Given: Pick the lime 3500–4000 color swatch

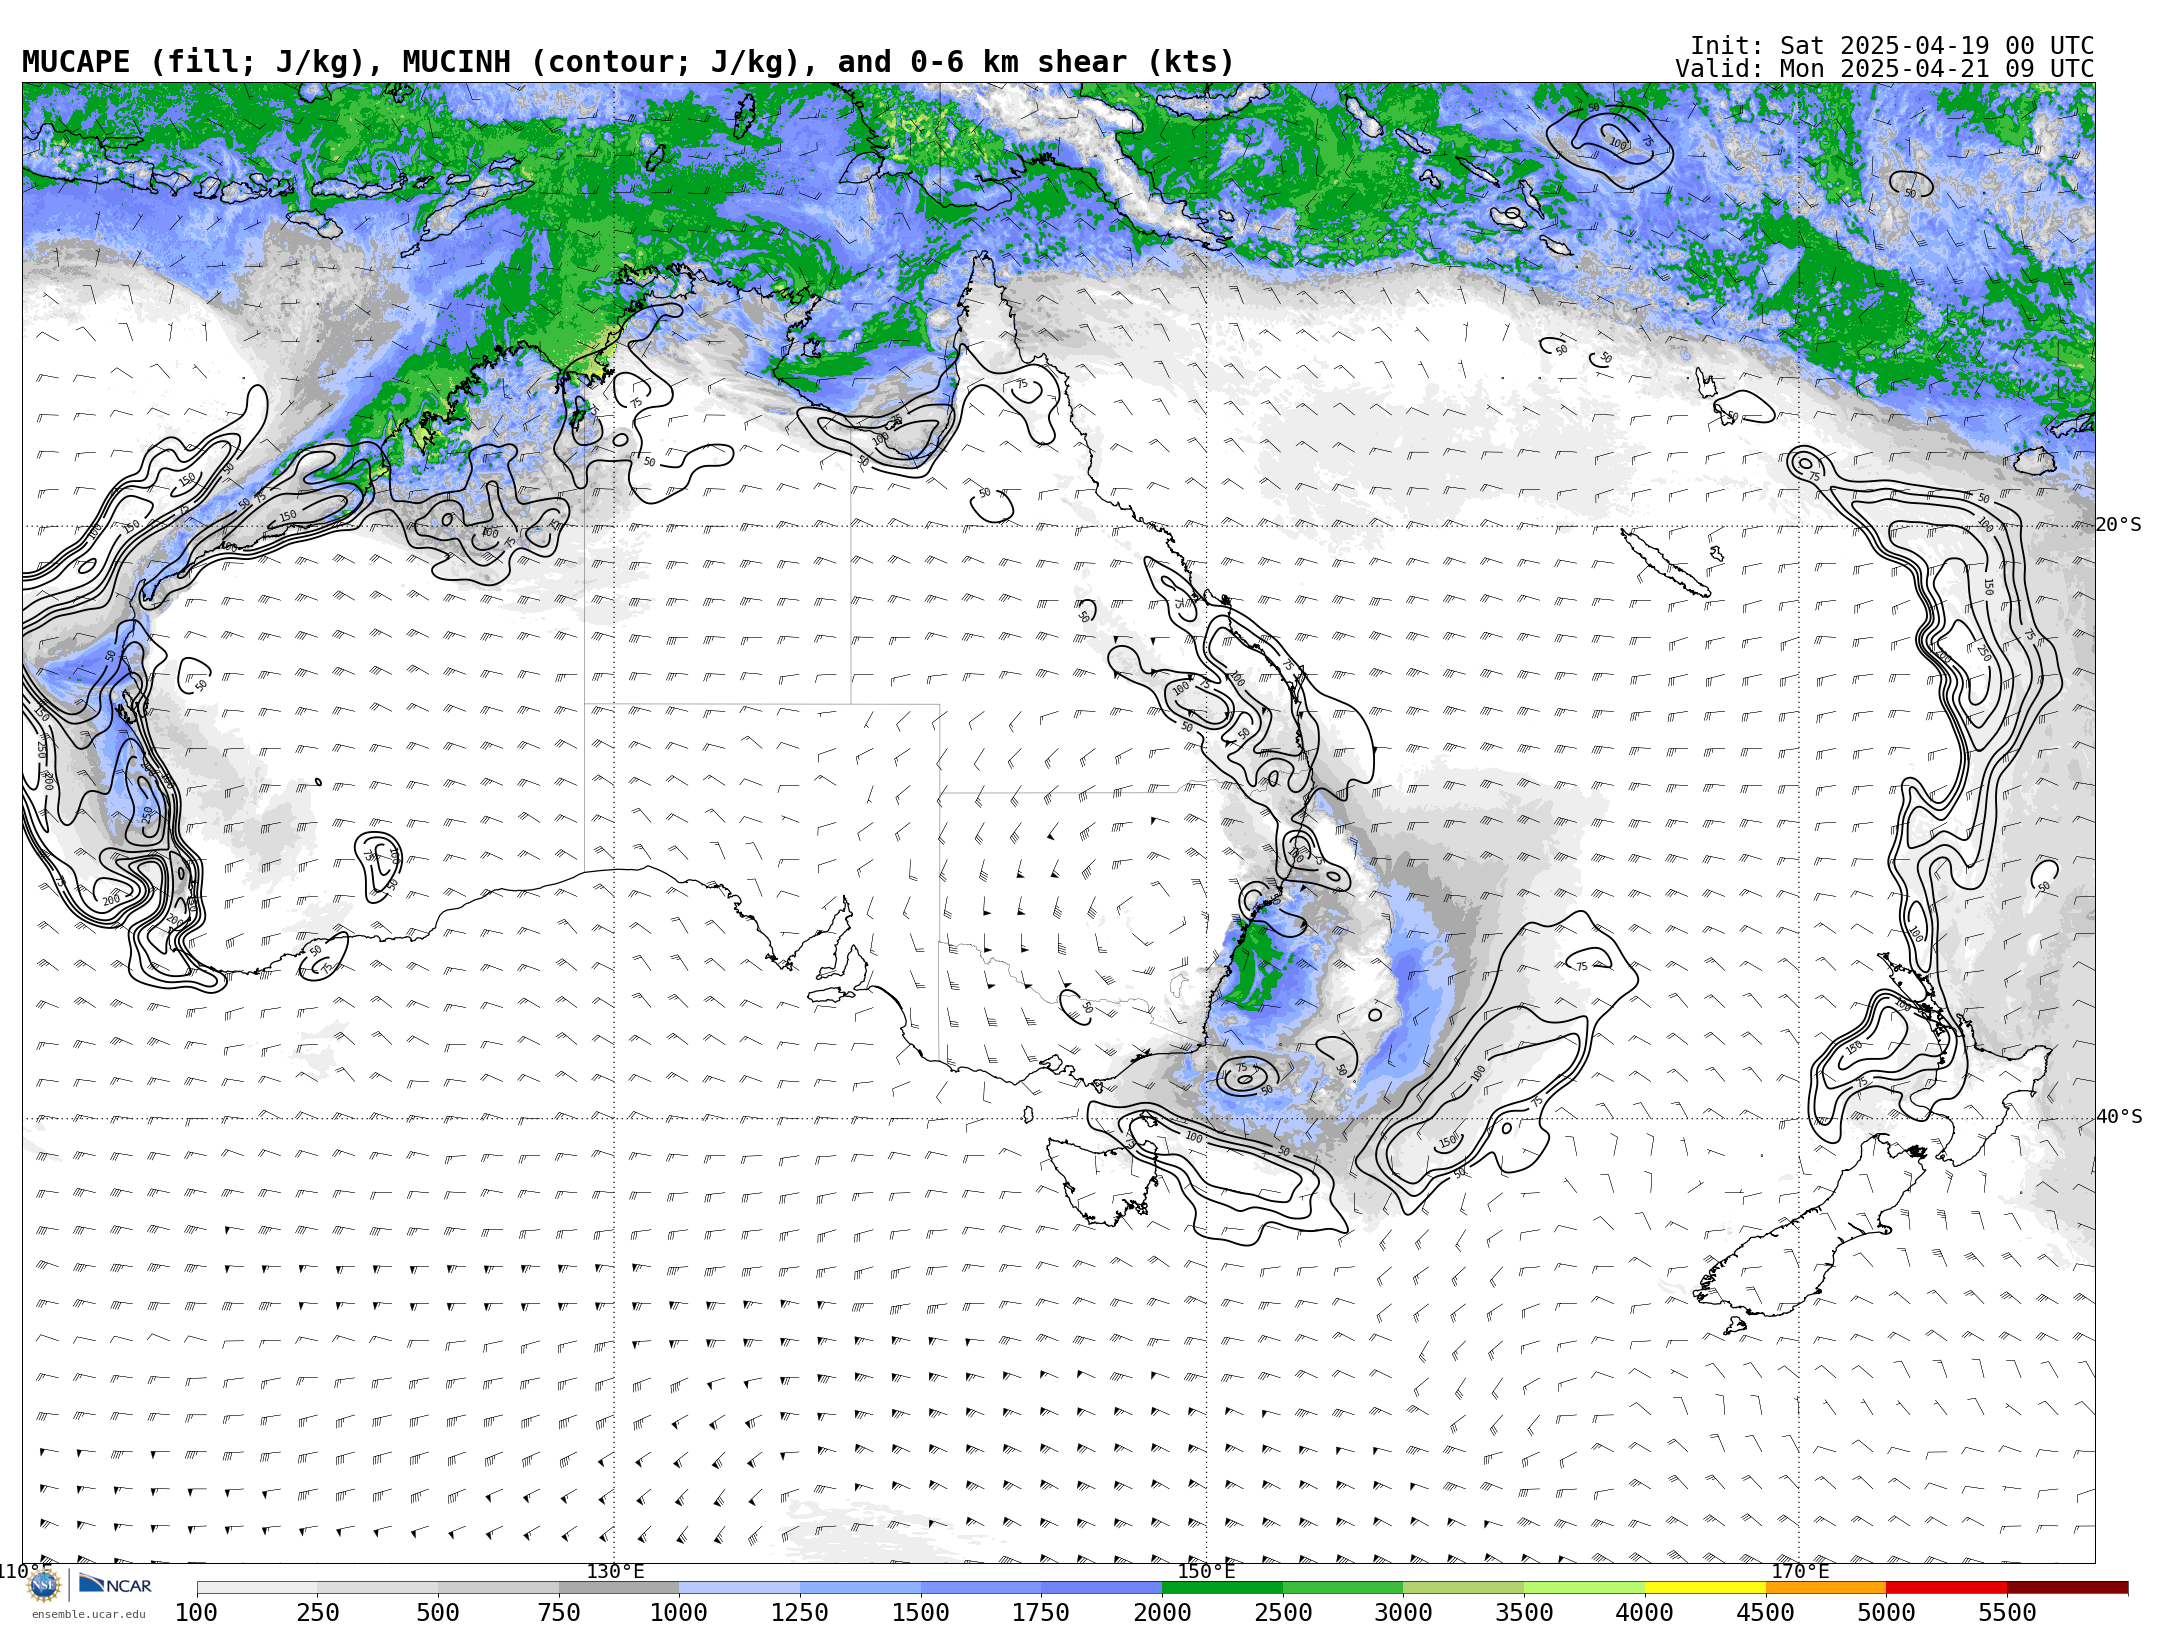Looking at the screenshot, I should point(1584,1588).
